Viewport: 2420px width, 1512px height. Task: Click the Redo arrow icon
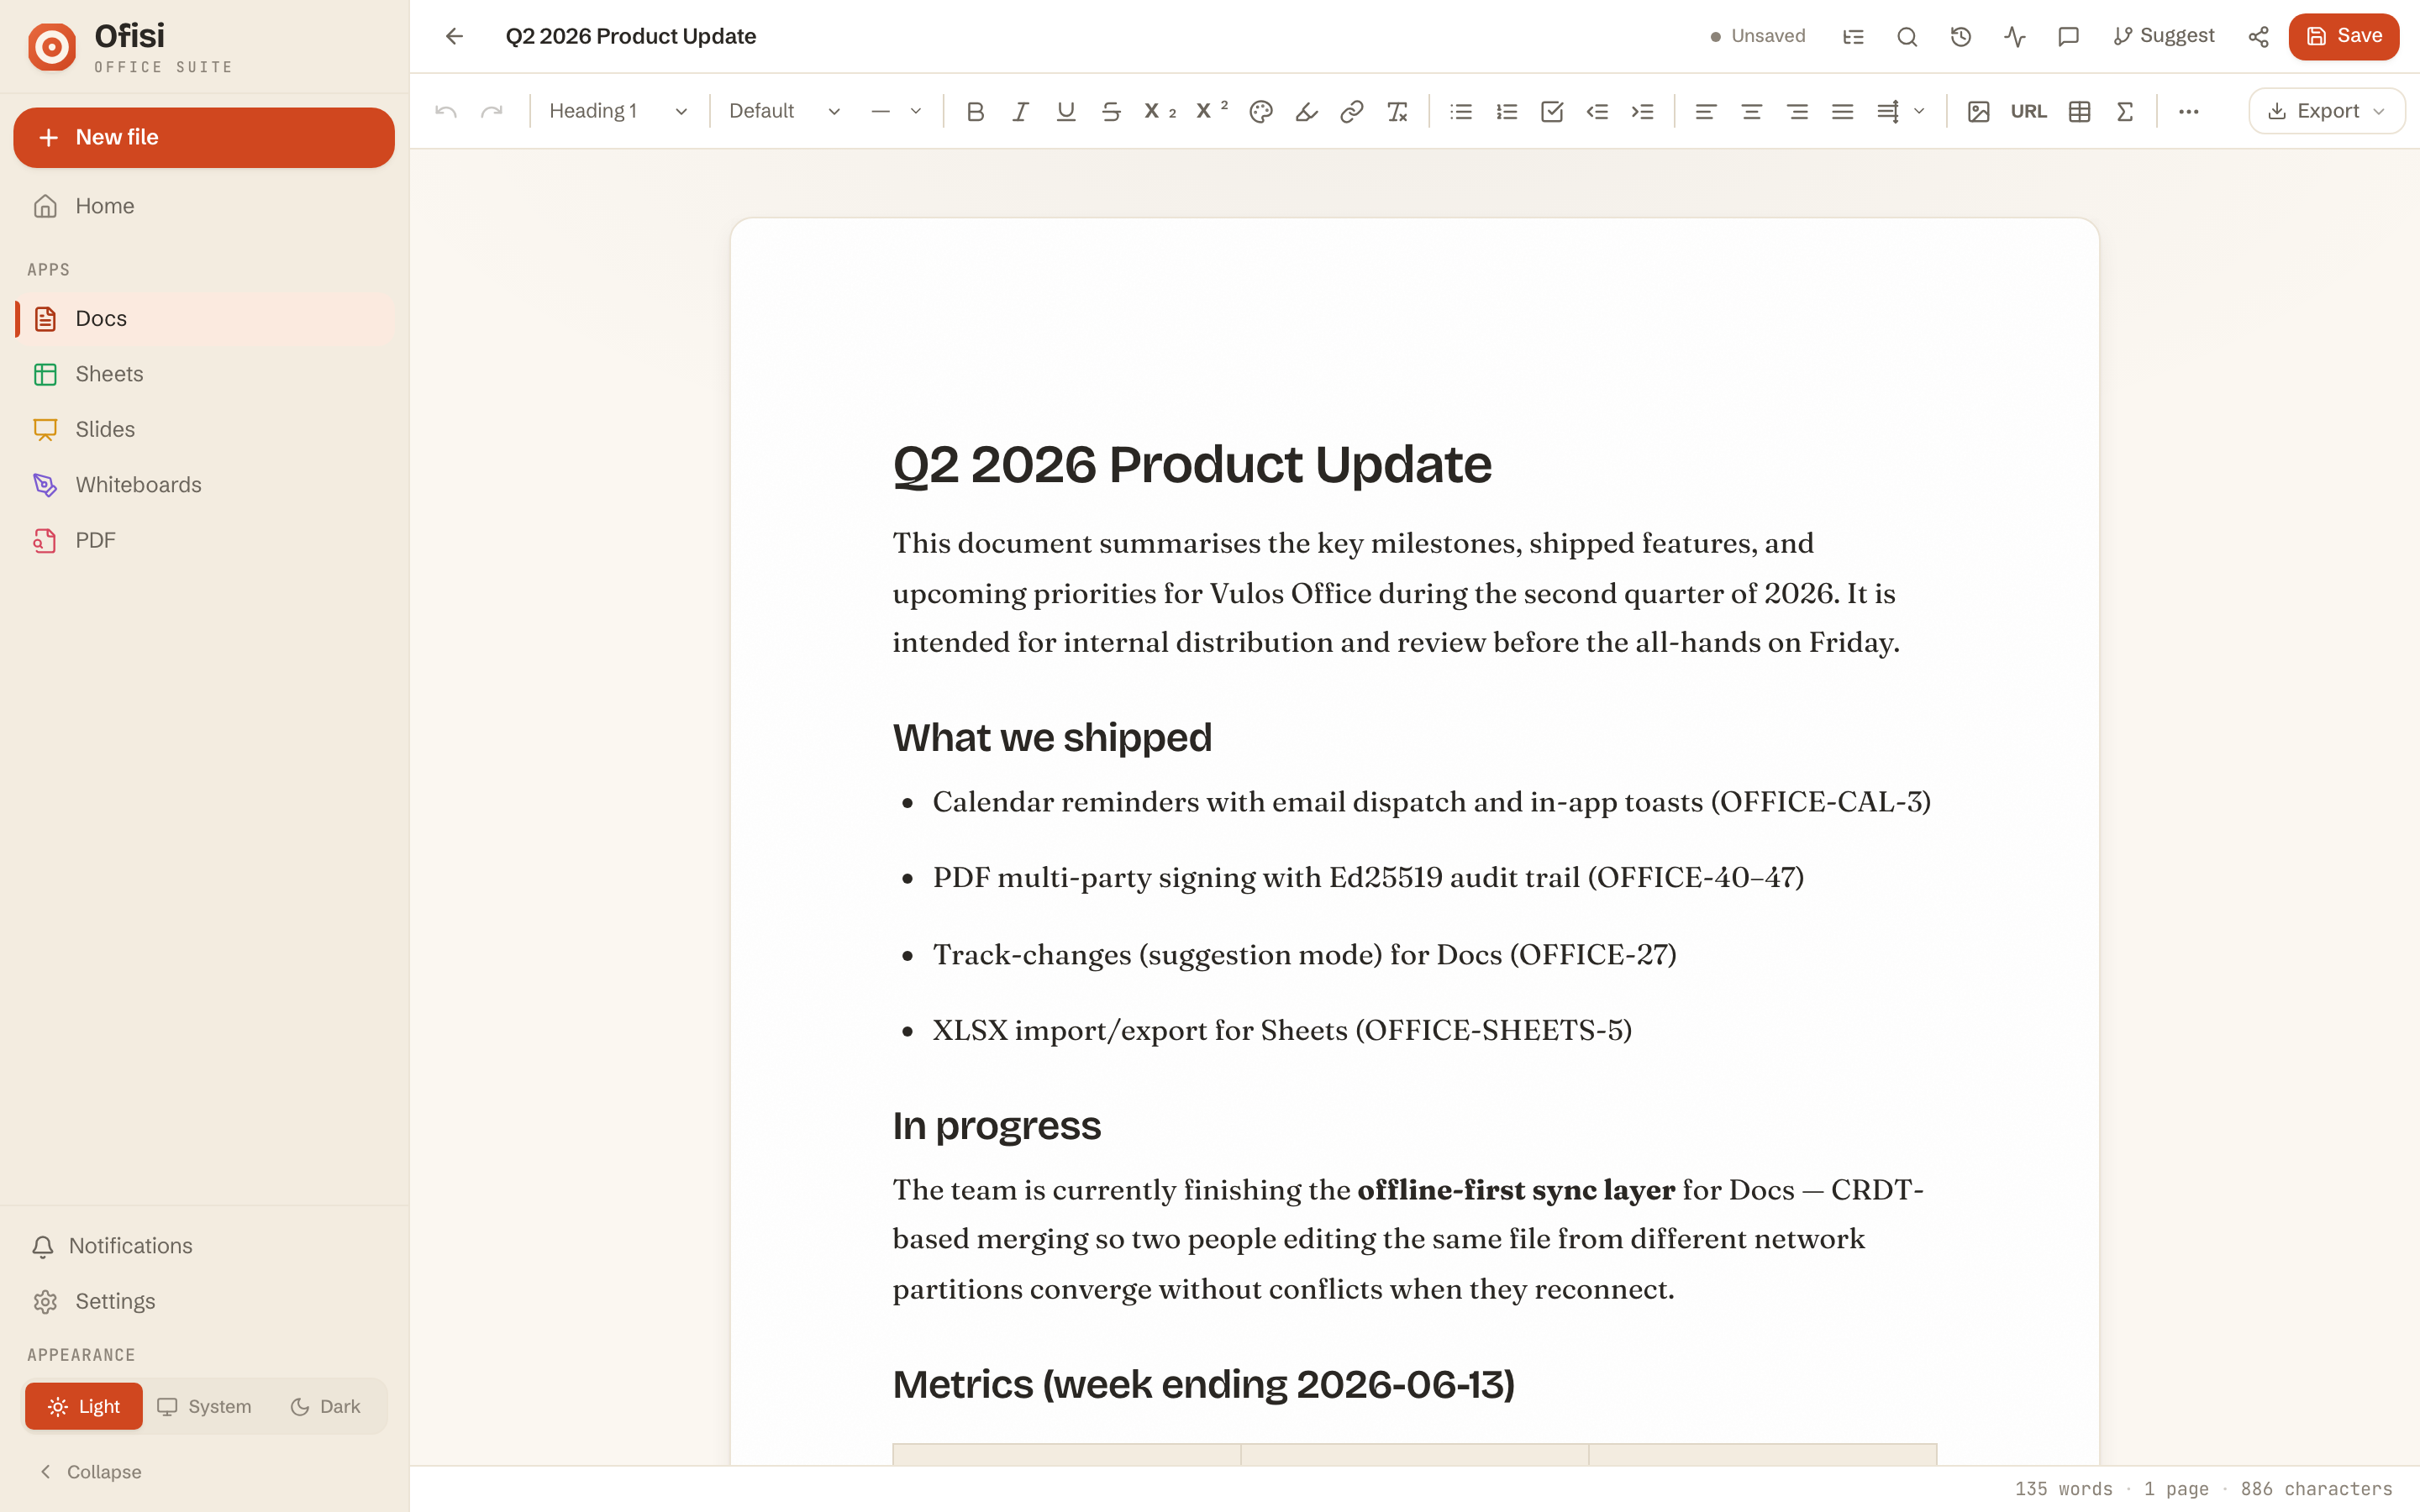(492, 111)
